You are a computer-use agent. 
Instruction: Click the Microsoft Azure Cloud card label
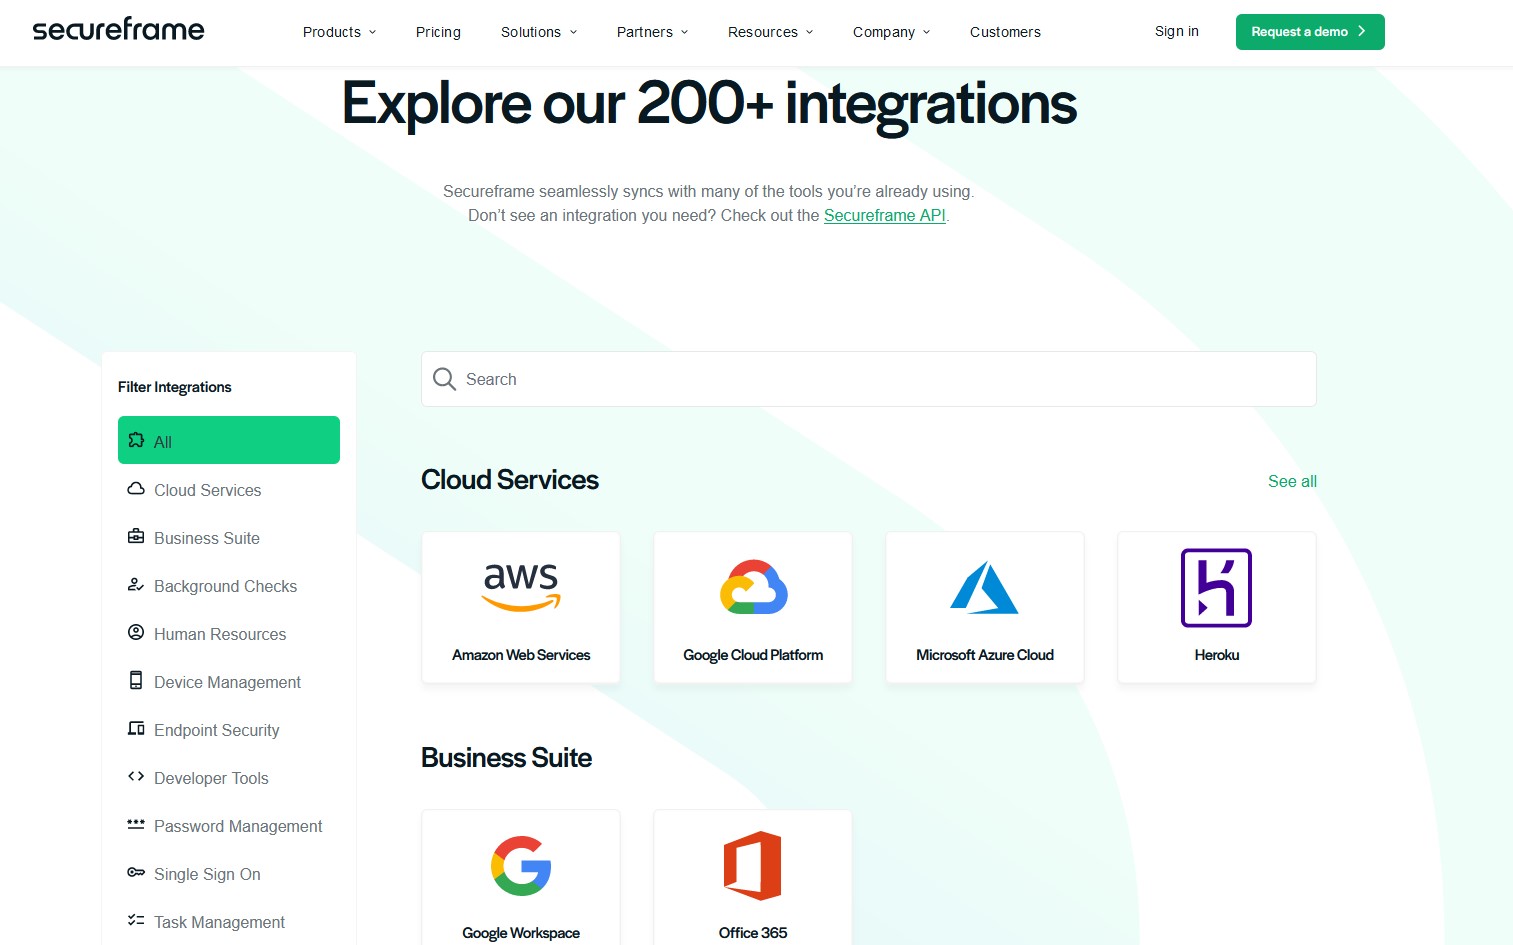(x=985, y=655)
